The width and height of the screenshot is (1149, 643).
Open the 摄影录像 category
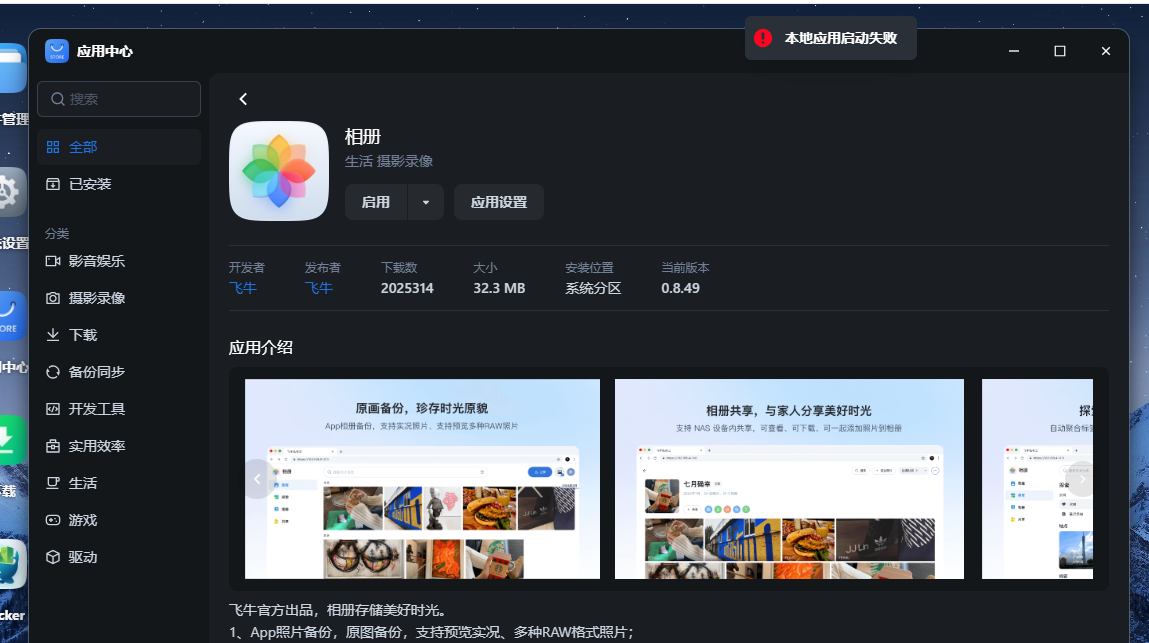119,298
